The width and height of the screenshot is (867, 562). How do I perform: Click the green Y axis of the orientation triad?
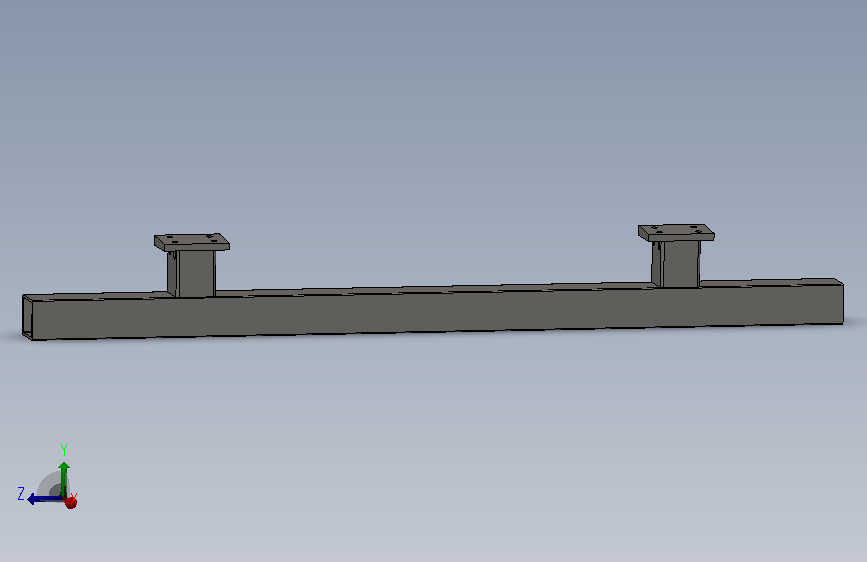pos(64,478)
